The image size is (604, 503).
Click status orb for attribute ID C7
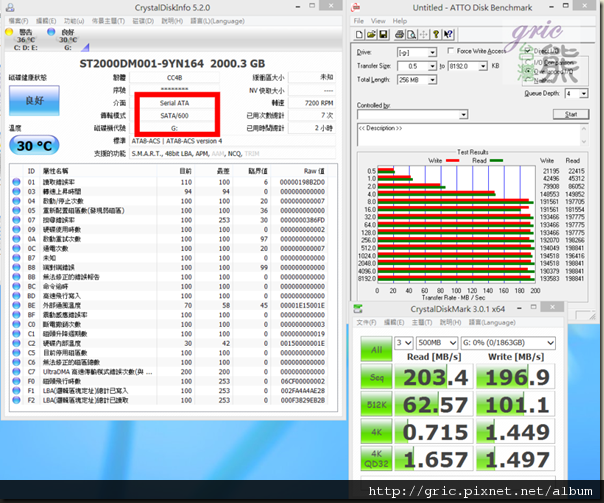click(16, 371)
